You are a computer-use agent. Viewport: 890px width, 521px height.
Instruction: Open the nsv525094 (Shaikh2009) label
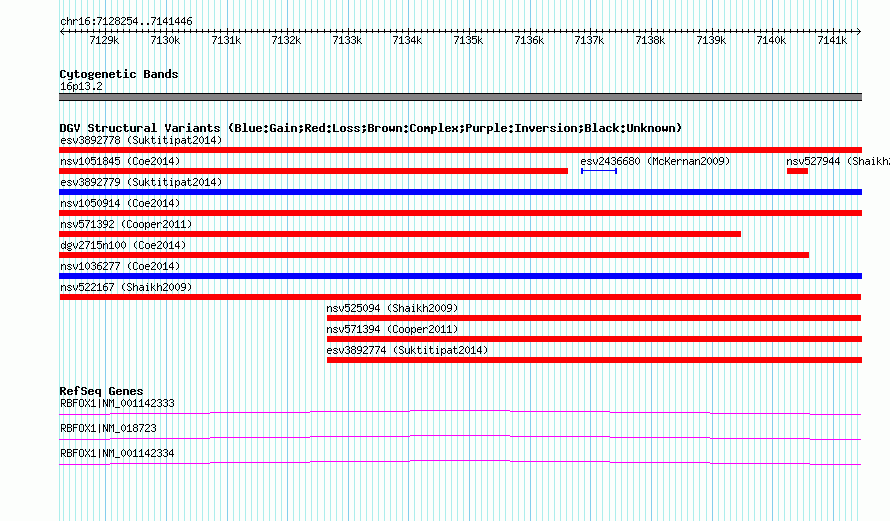pyautogui.click(x=392, y=308)
